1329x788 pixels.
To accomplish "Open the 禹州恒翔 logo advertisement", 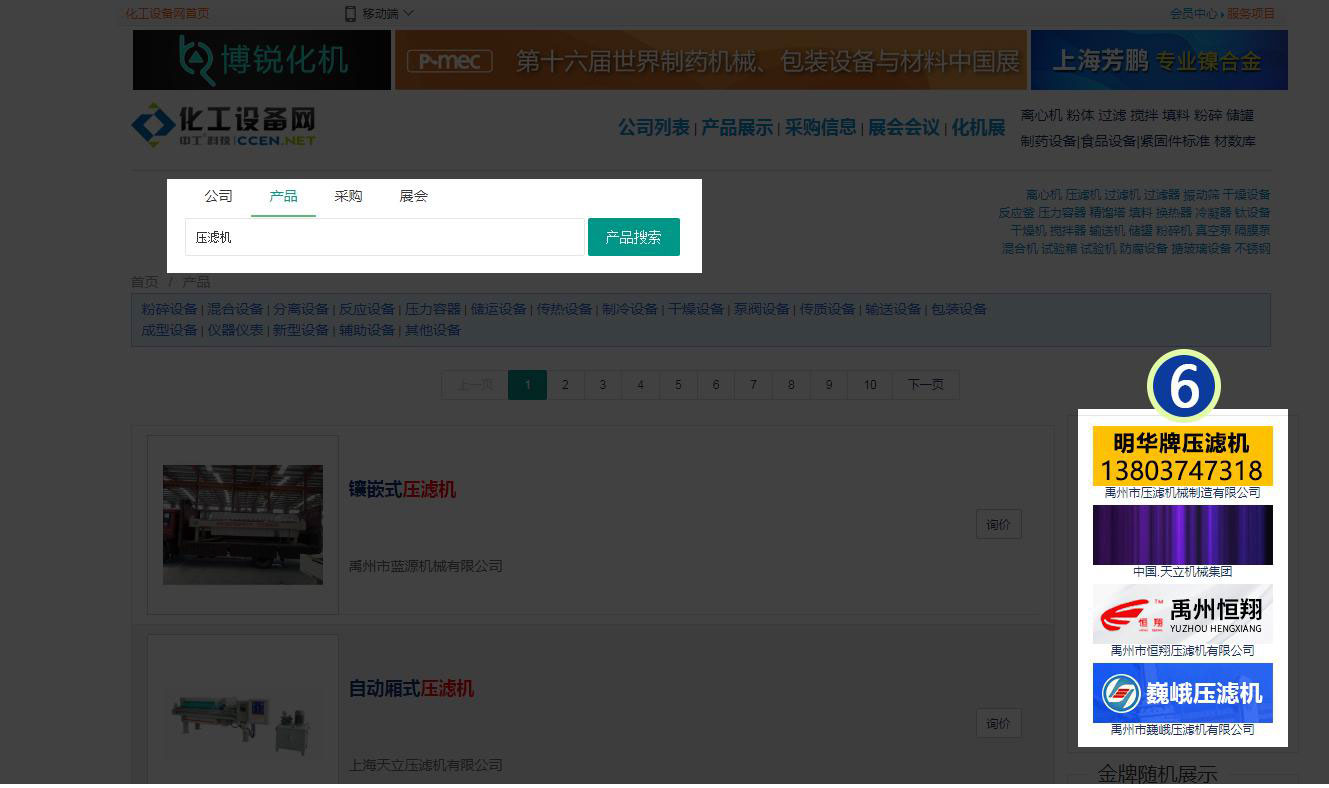I will click(1182, 613).
